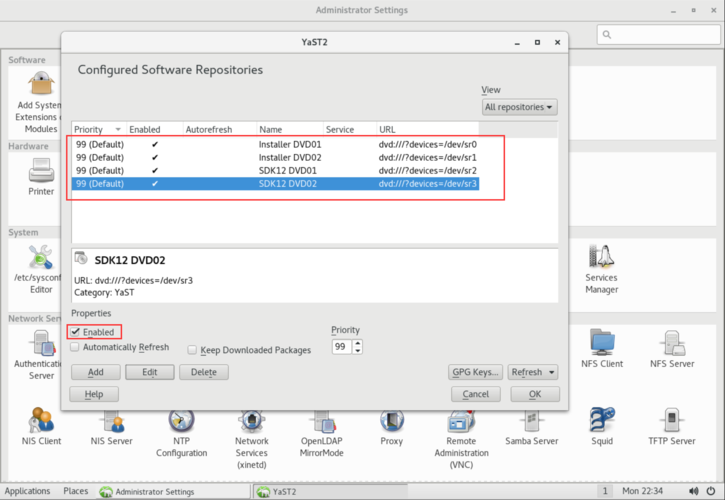Sort by the Priority column header

[98, 130]
